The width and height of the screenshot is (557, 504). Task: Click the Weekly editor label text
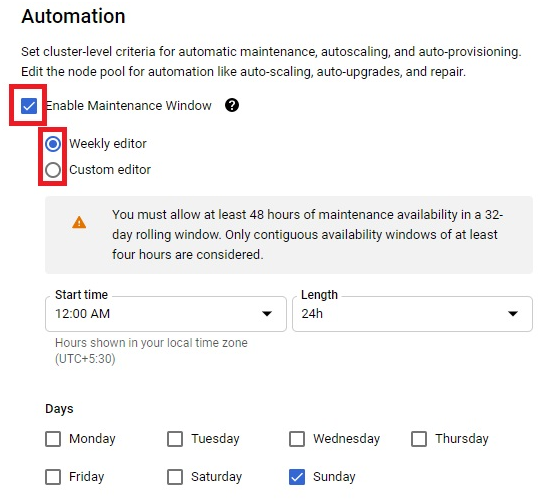click(x=108, y=144)
